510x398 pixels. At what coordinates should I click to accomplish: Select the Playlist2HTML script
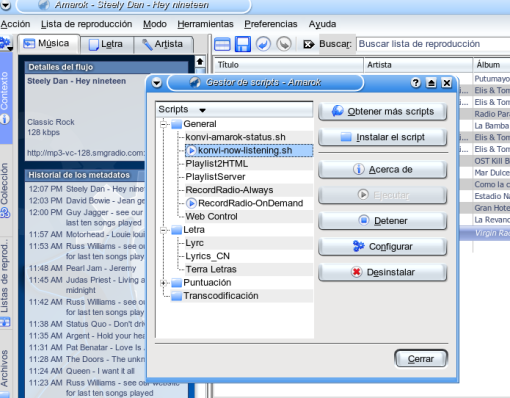217,164
